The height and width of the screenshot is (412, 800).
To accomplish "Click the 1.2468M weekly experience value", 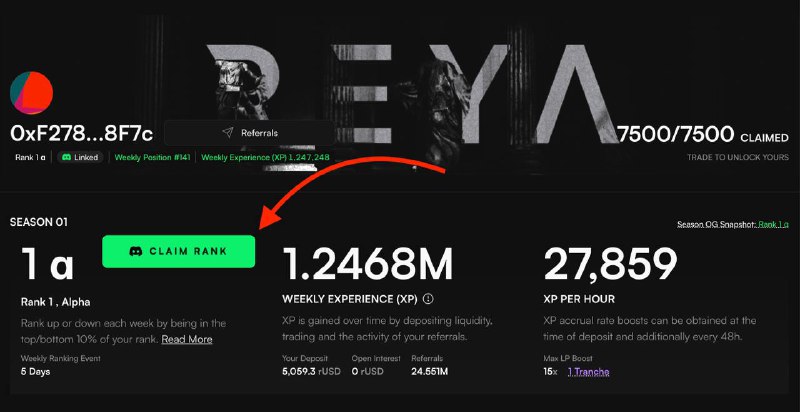I will coord(367,263).
